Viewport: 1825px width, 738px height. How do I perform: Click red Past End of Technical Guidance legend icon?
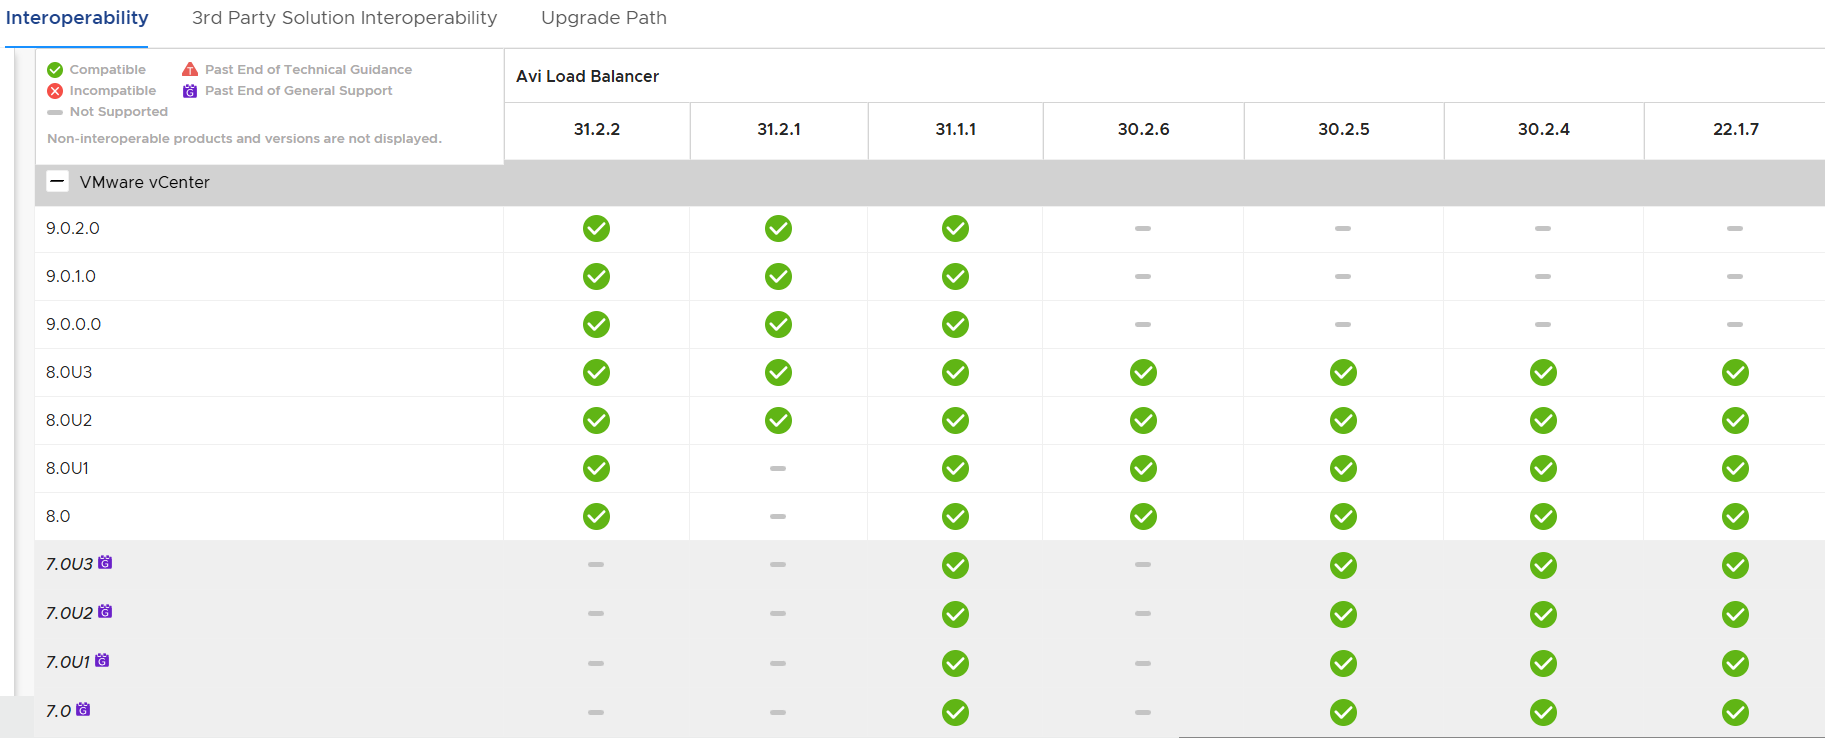[x=190, y=69]
